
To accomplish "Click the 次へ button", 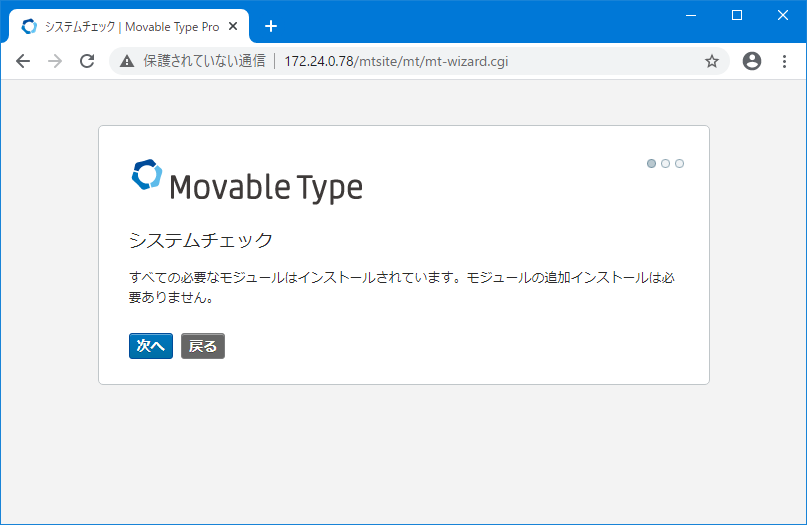I will [151, 346].
